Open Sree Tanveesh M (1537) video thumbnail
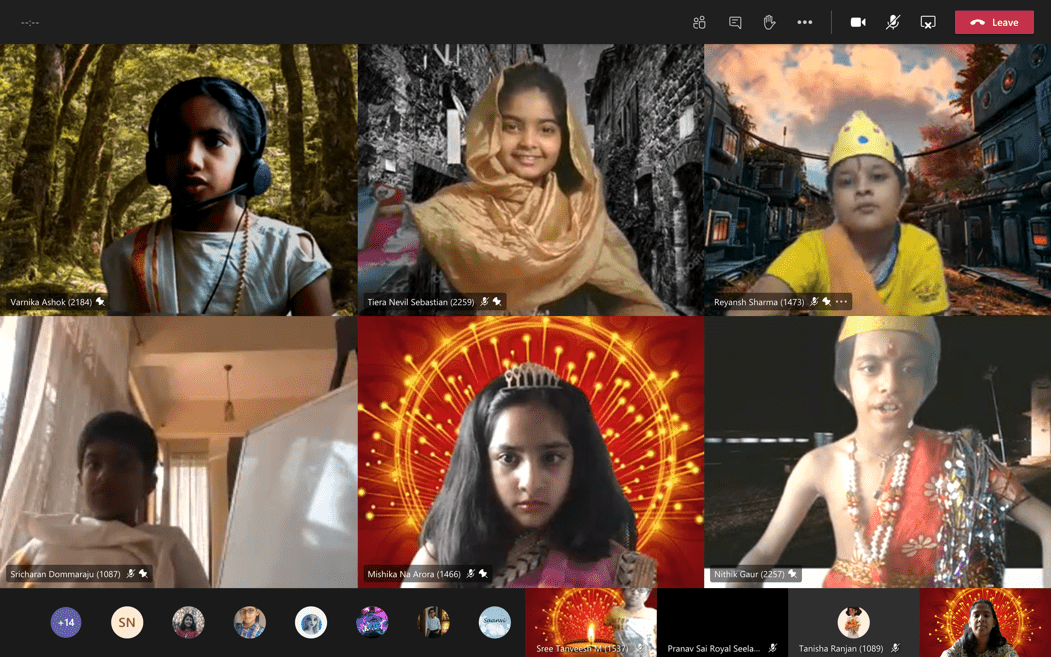The image size is (1051, 657). pos(591,622)
